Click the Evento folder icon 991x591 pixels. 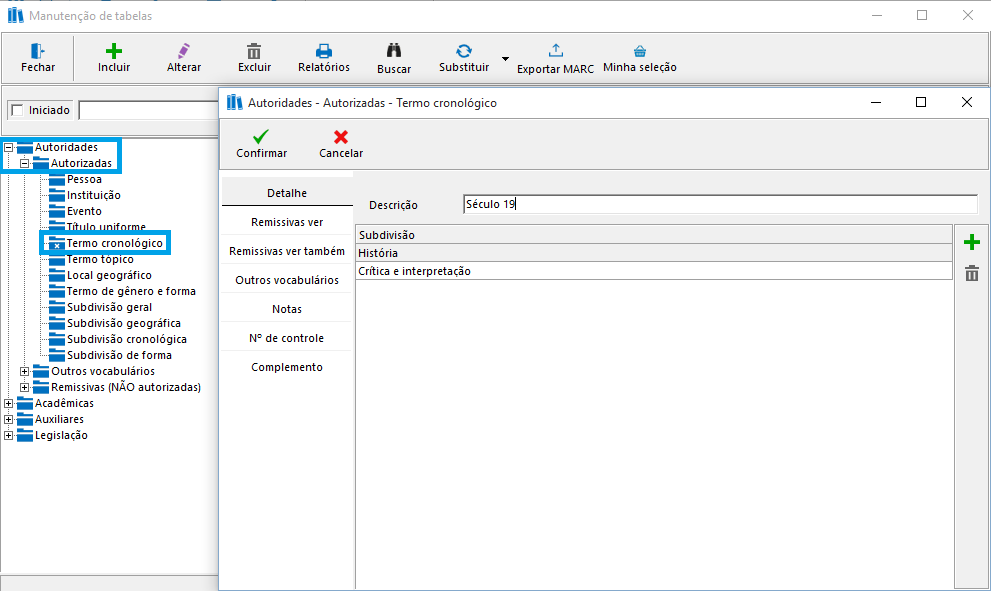(58, 211)
